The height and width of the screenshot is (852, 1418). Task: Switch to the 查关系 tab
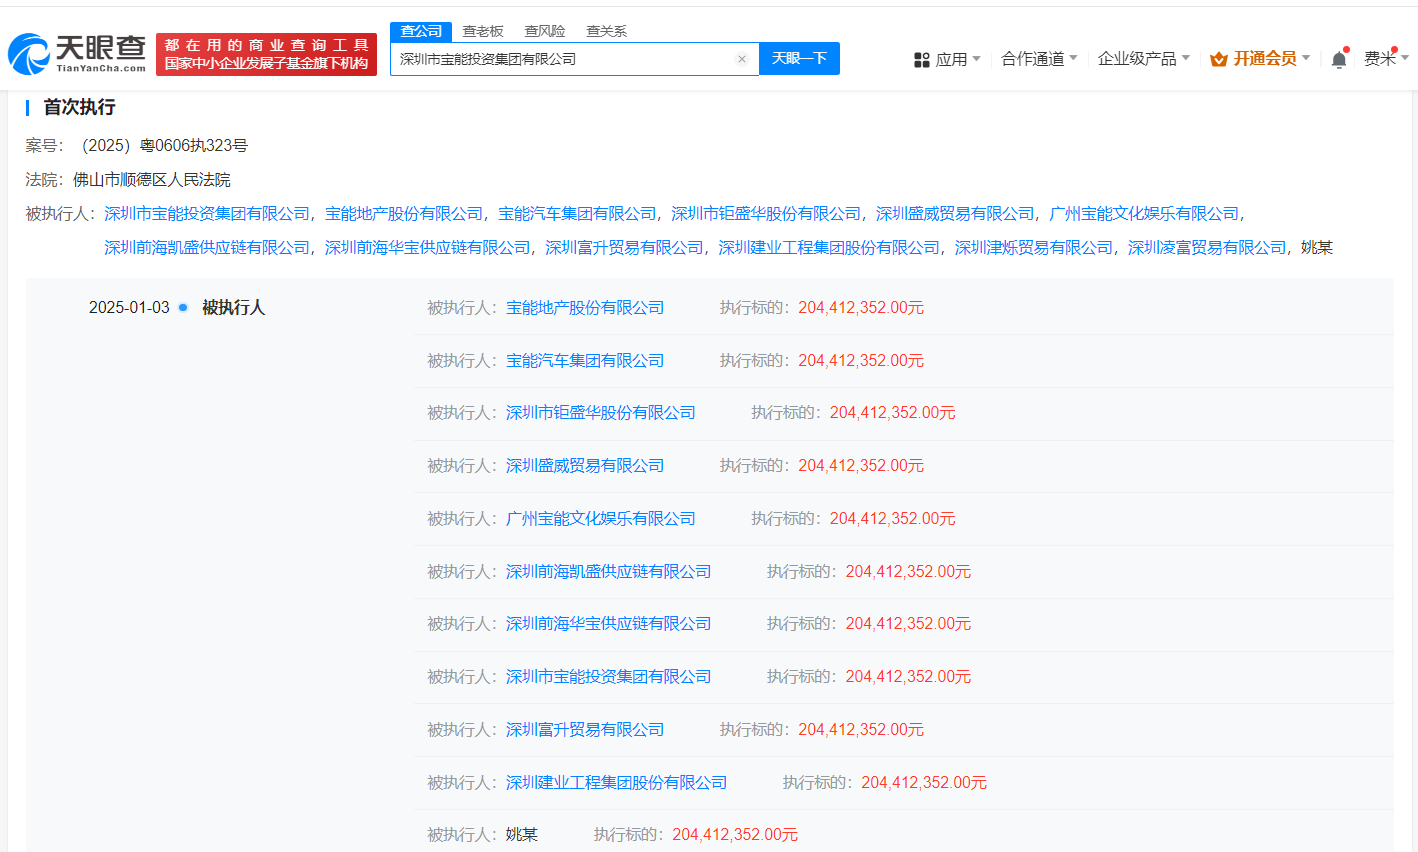coord(606,31)
